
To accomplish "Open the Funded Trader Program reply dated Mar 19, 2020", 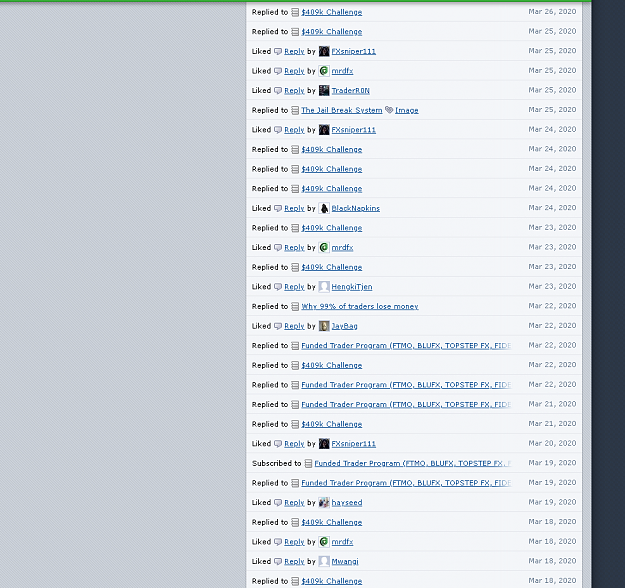I will pos(406,483).
